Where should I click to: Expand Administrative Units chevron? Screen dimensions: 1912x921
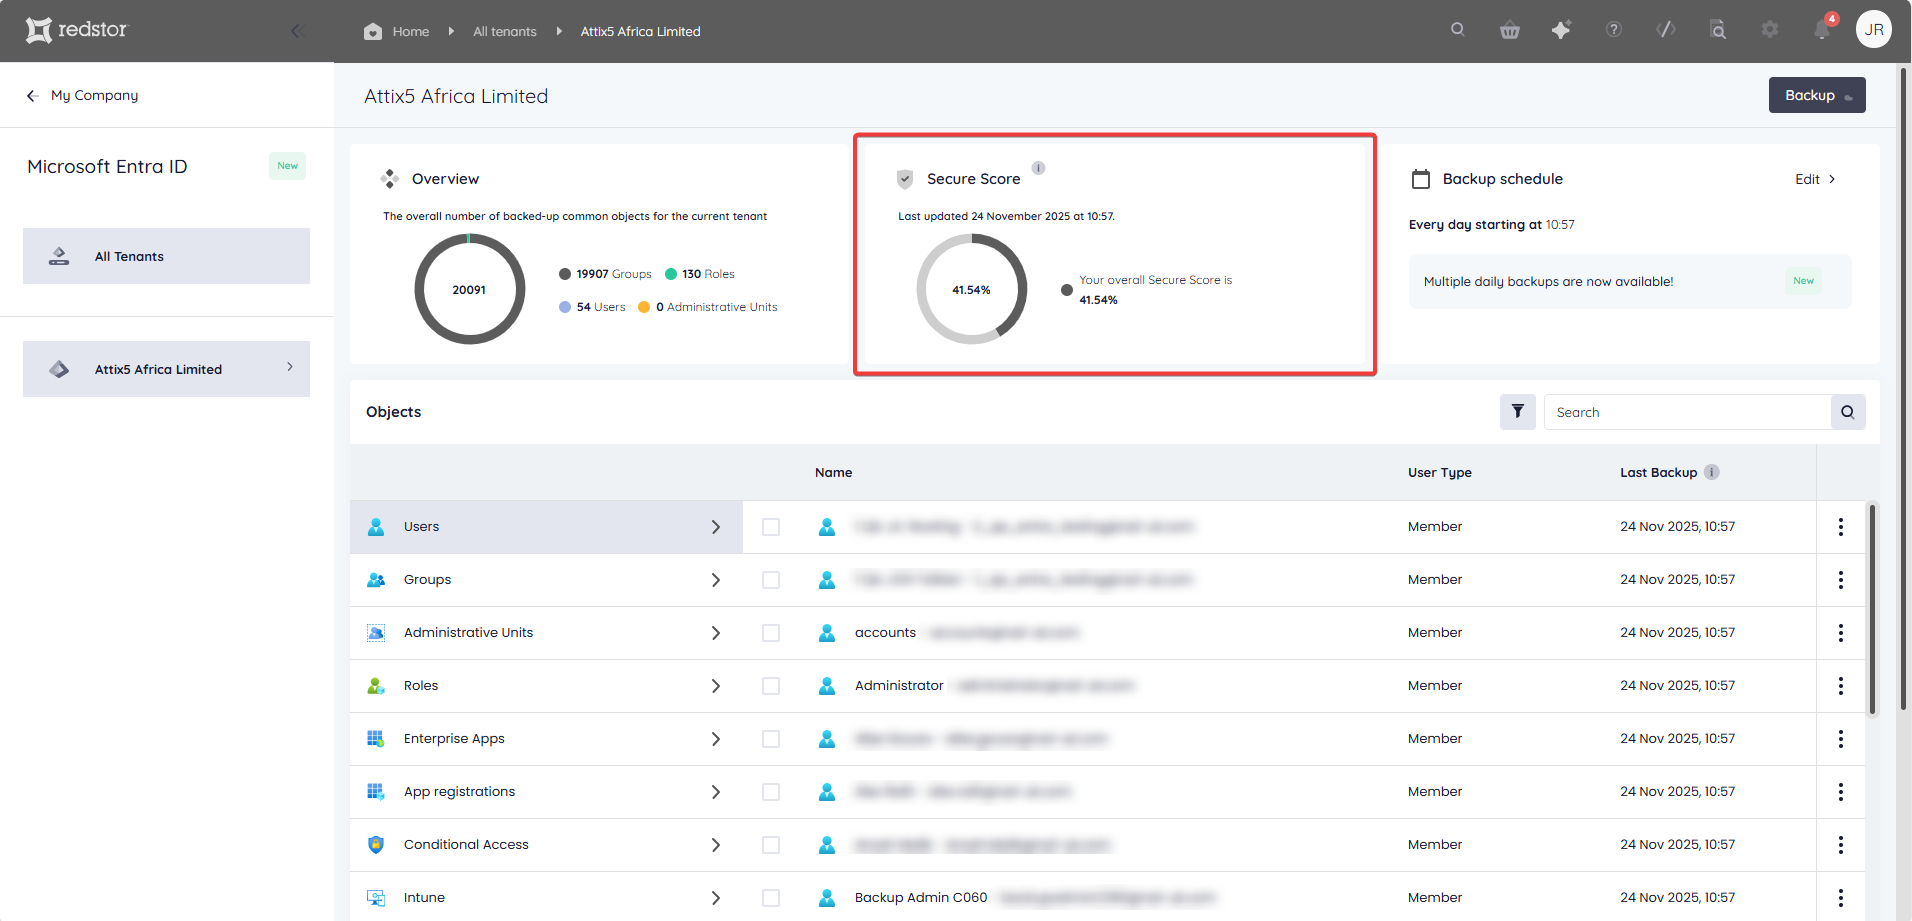tap(716, 633)
